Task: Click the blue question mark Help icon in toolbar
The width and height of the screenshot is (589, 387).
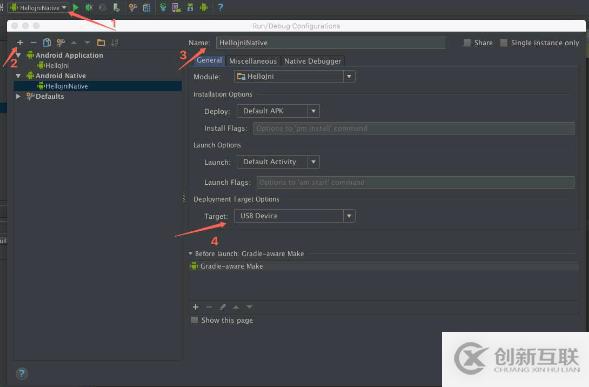Action: click(220, 7)
